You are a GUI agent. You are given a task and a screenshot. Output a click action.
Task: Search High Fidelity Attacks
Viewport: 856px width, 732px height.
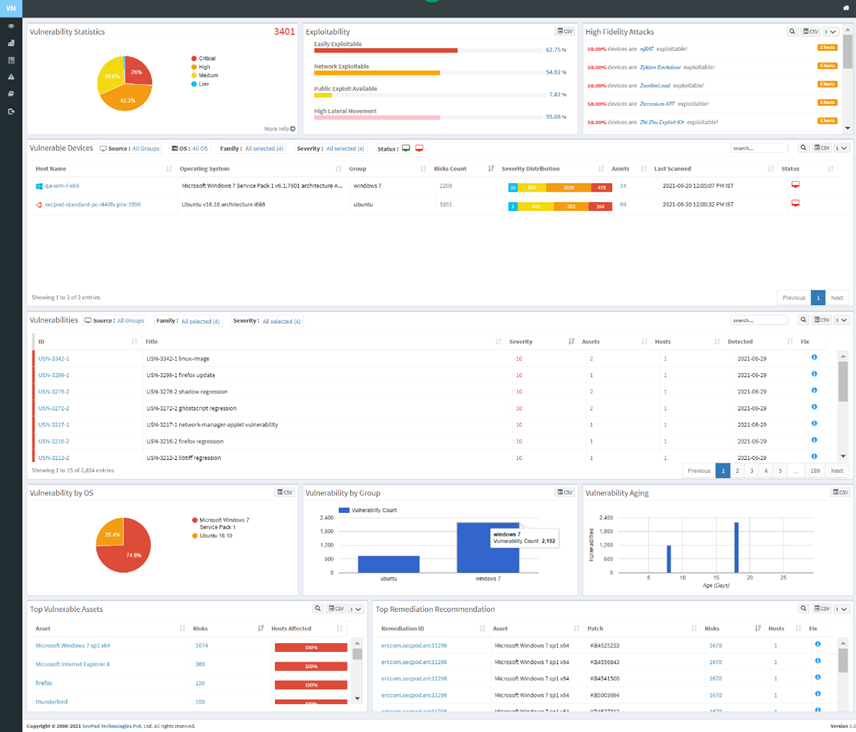pos(792,32)
